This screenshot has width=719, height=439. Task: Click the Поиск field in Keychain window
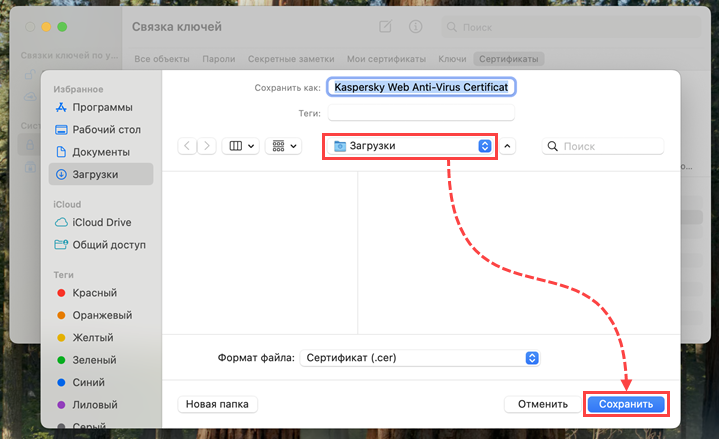(x=571, y=27)
